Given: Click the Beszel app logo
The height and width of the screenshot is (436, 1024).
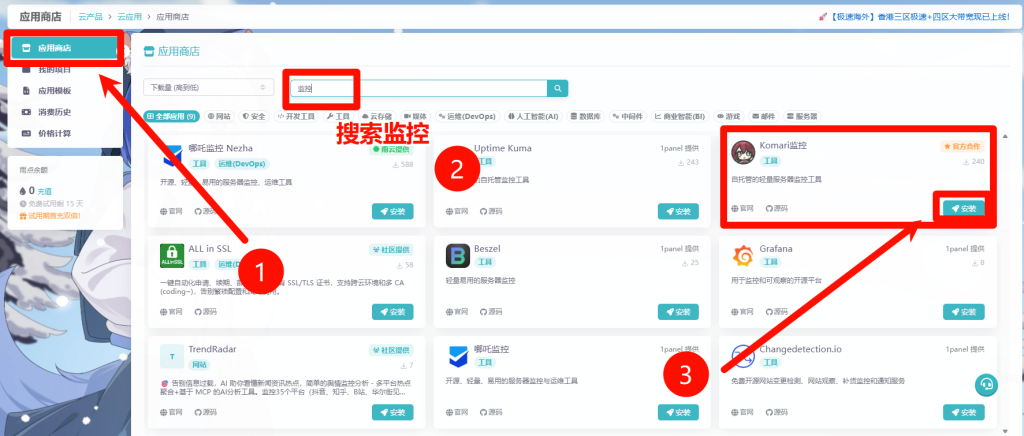Looking at the screenshot, I should [457, 254].
